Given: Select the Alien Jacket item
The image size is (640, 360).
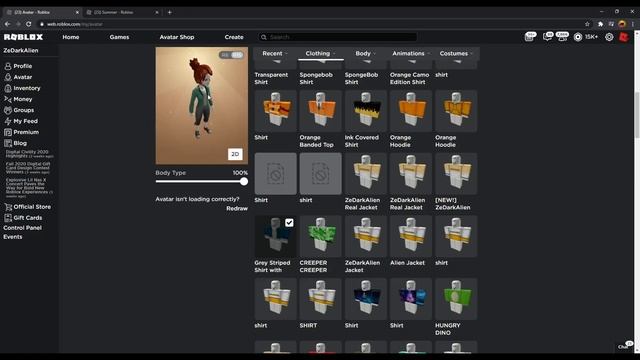Looking at the screenshot, I should tap(411, 241).
